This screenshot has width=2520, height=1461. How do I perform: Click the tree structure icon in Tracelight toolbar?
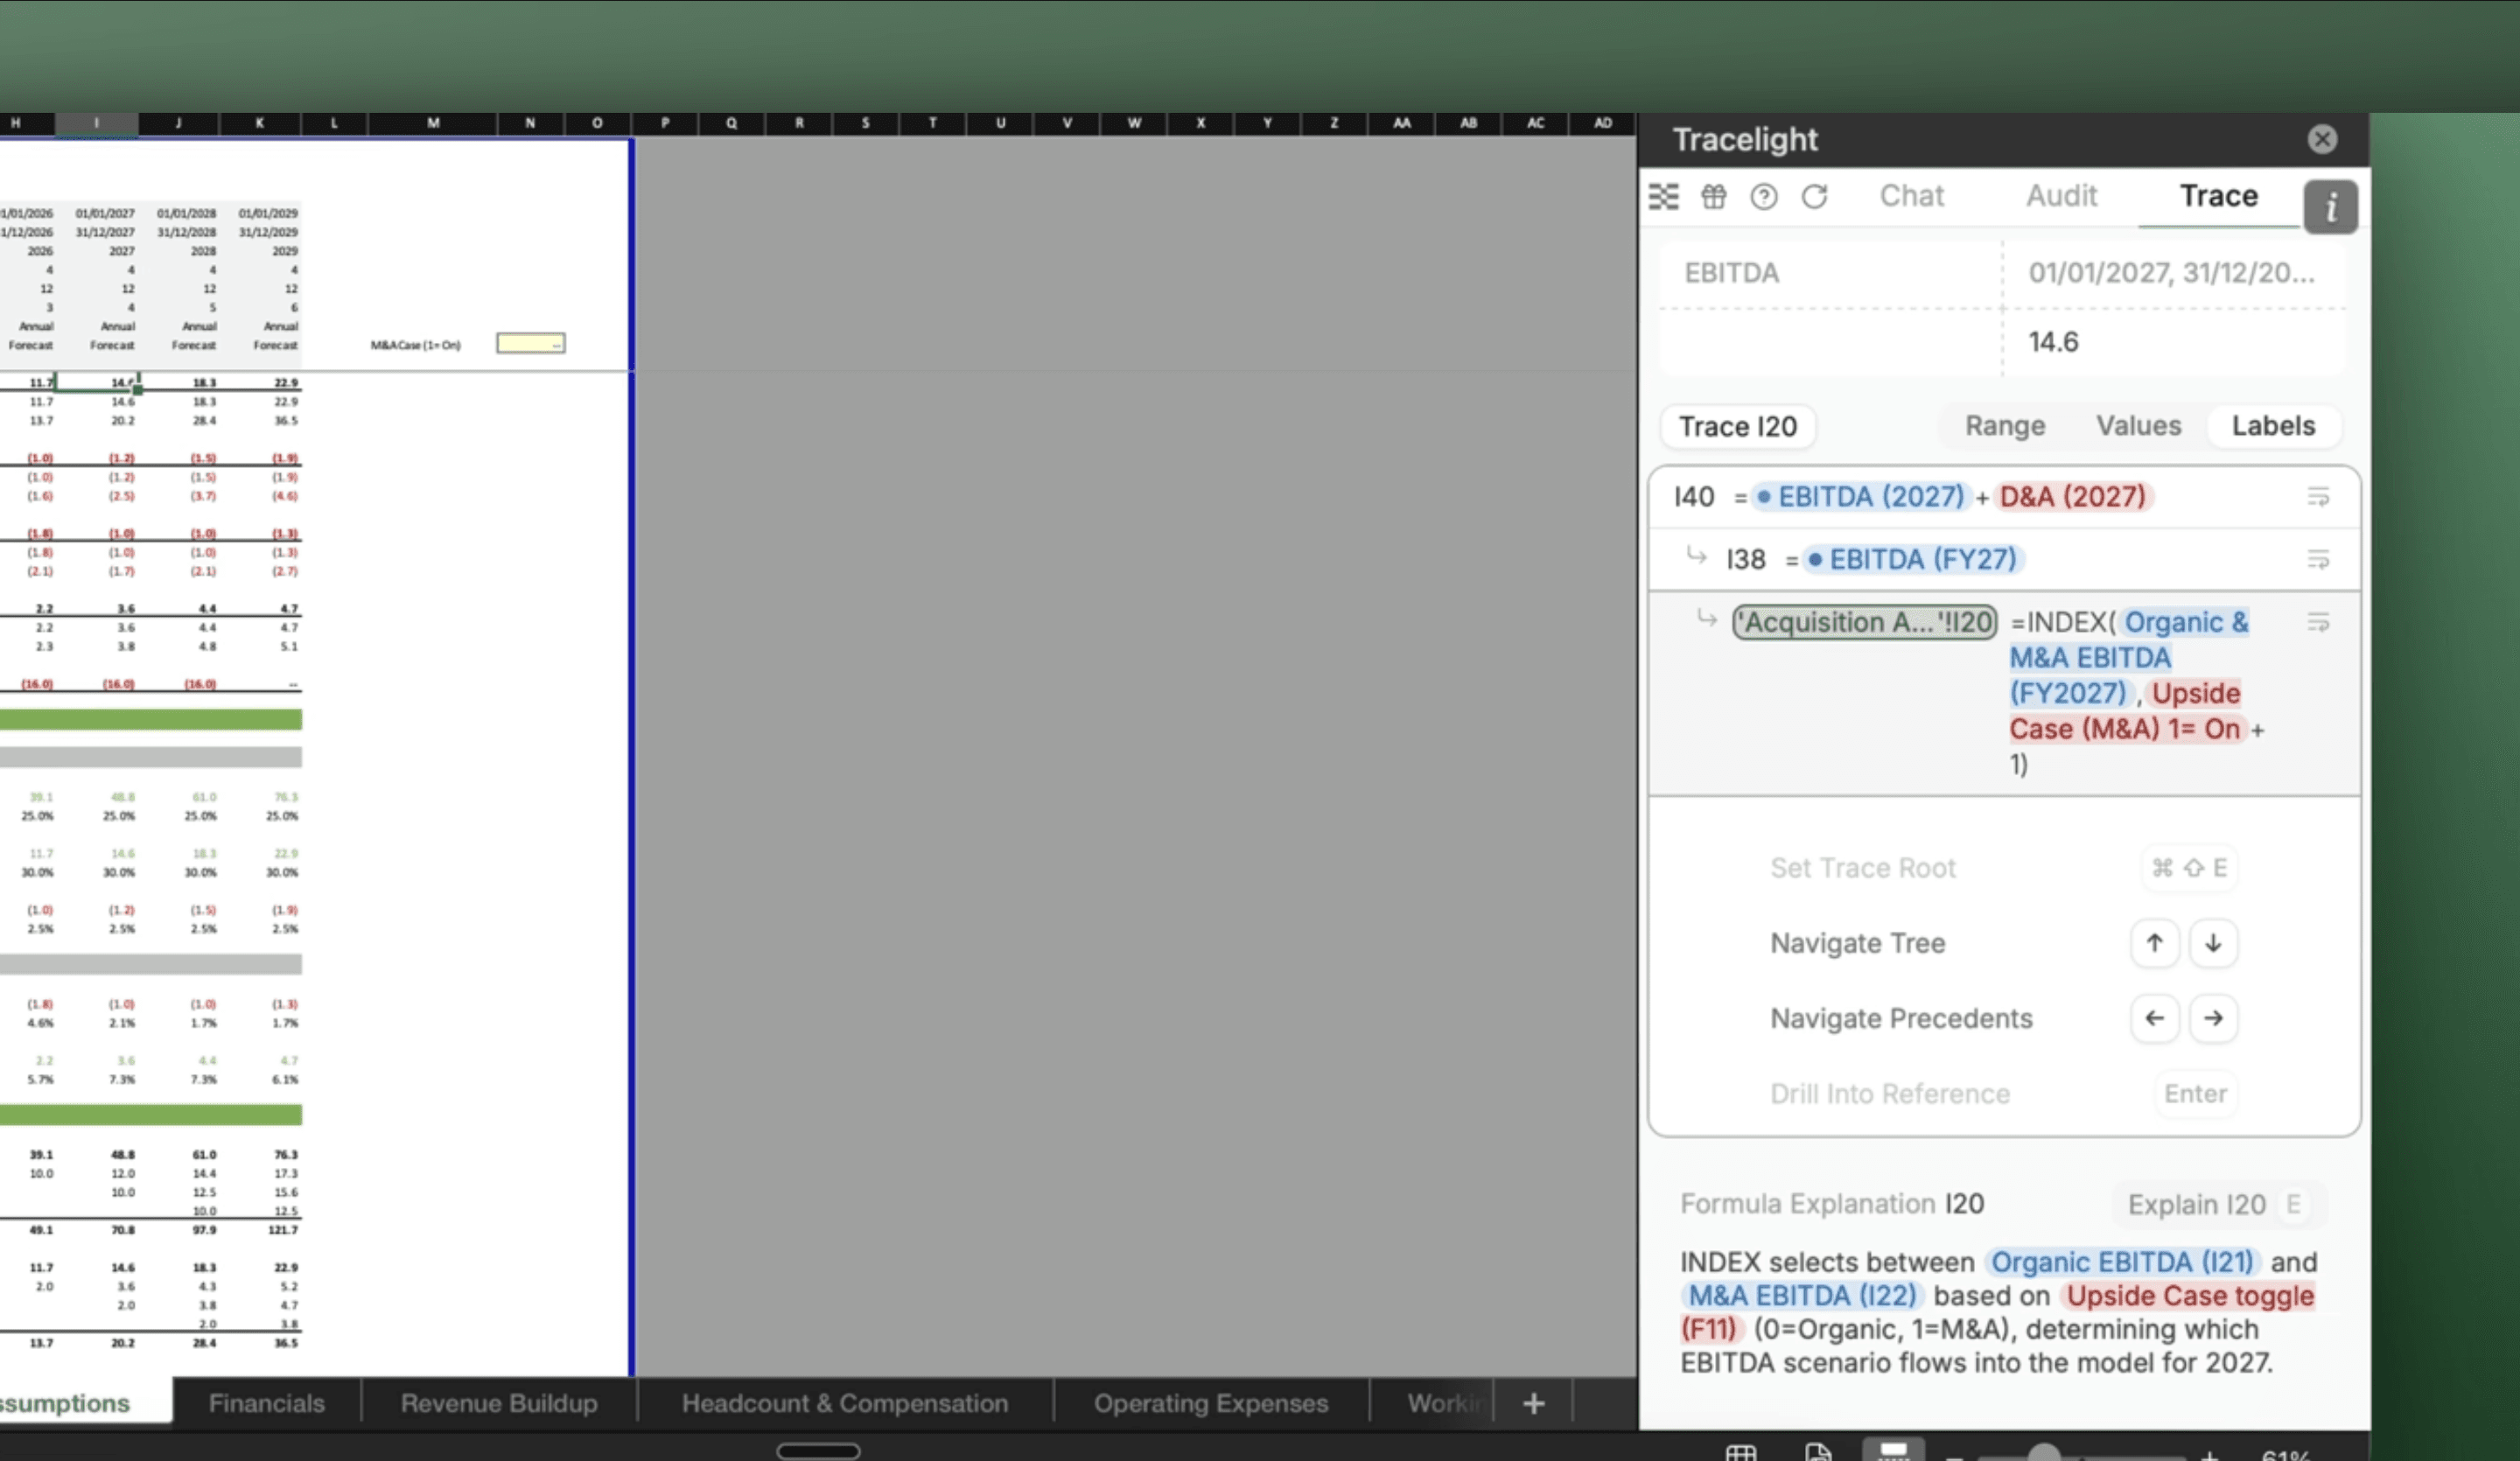coord(1664,197)
